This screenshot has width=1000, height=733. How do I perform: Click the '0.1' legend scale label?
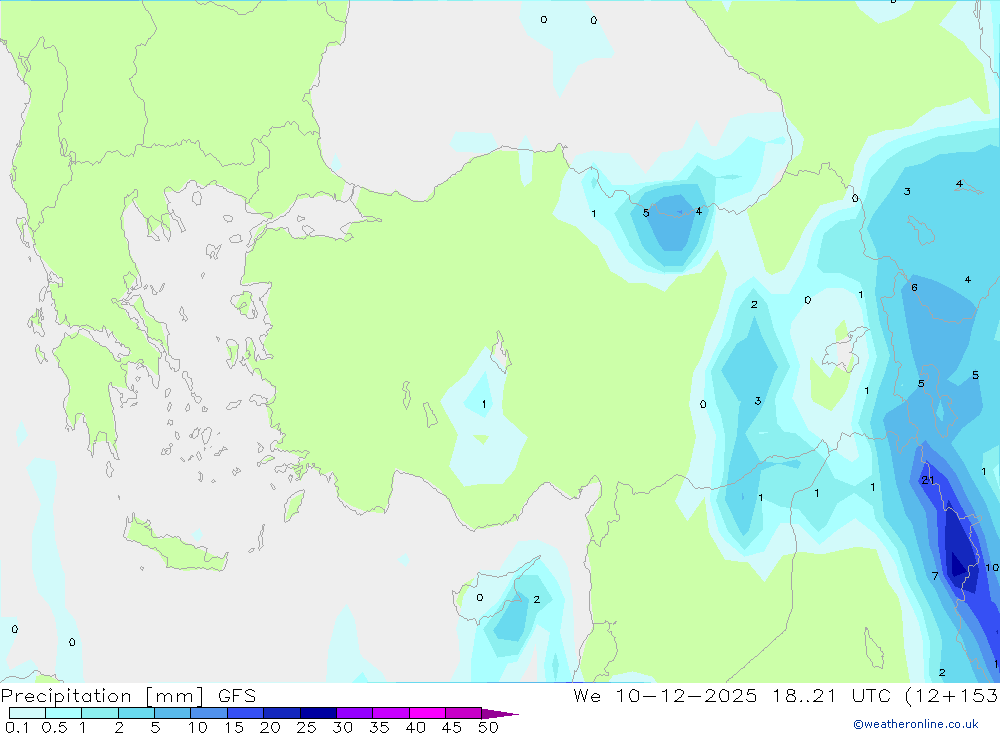[17, 727]
